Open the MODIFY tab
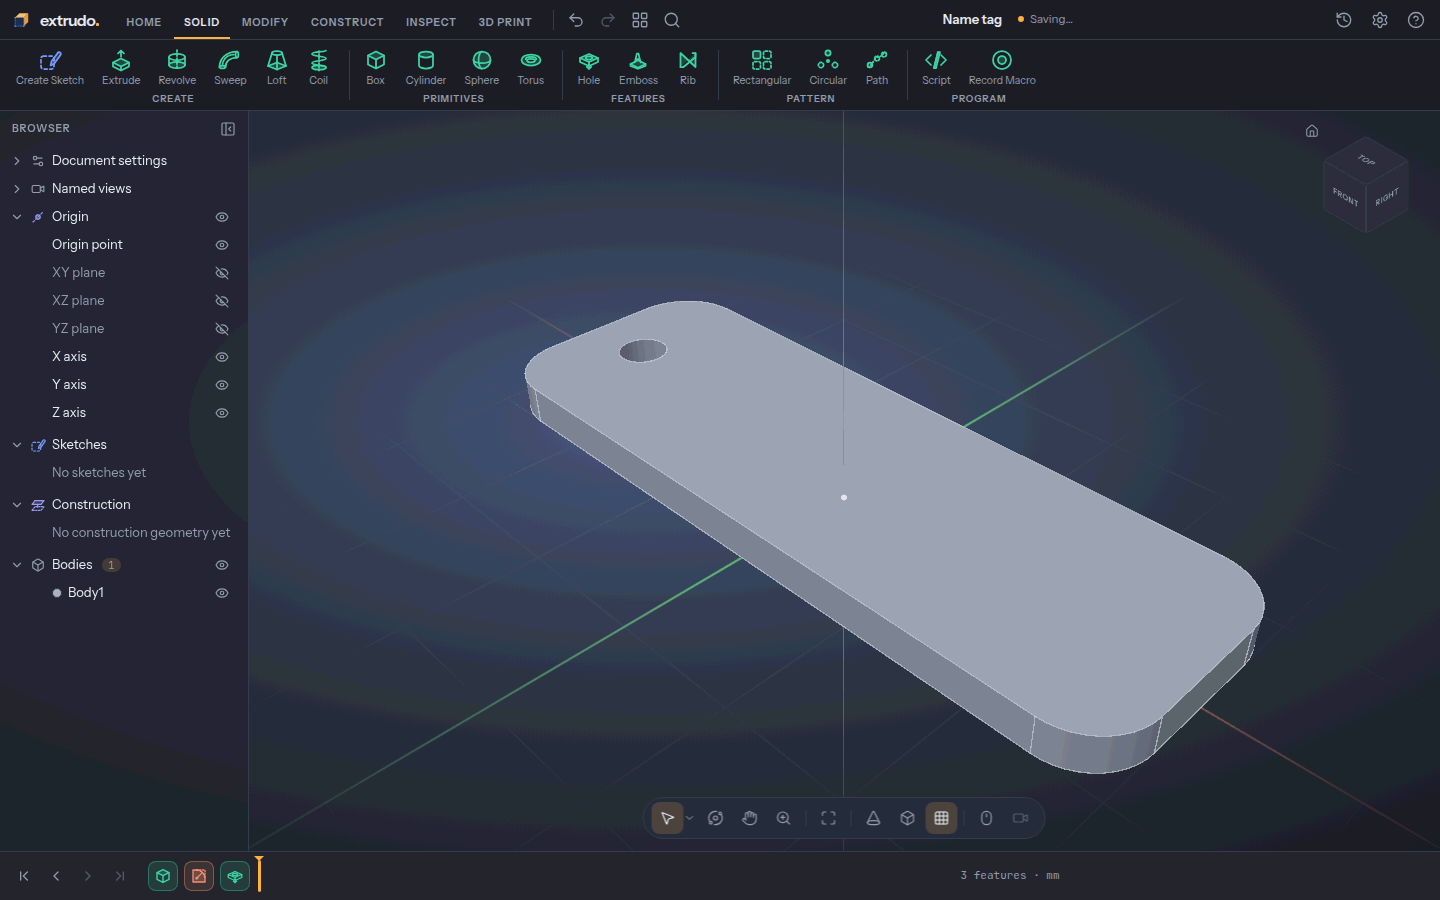The image size is (1440, 900). pos(265,21)
